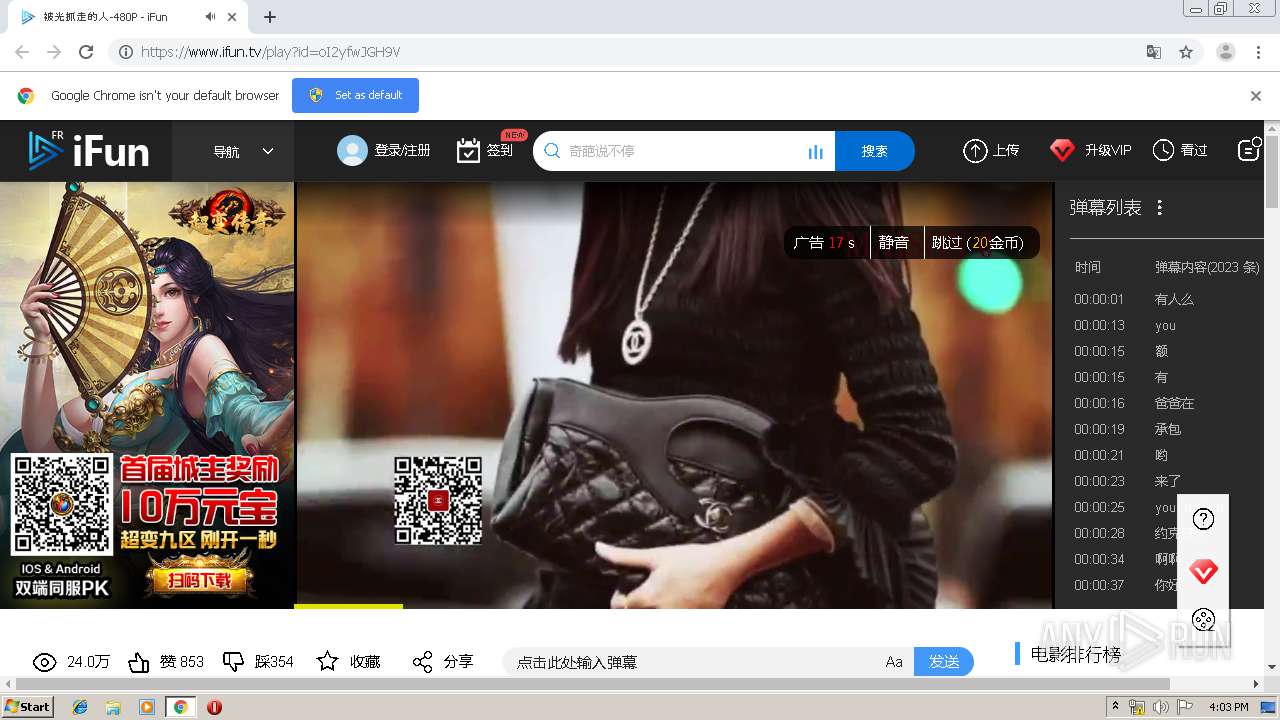Viewport: 1280px width, 720px height.
Task: Click the star 收藏 favorite icon
Action: coord(327,662)
